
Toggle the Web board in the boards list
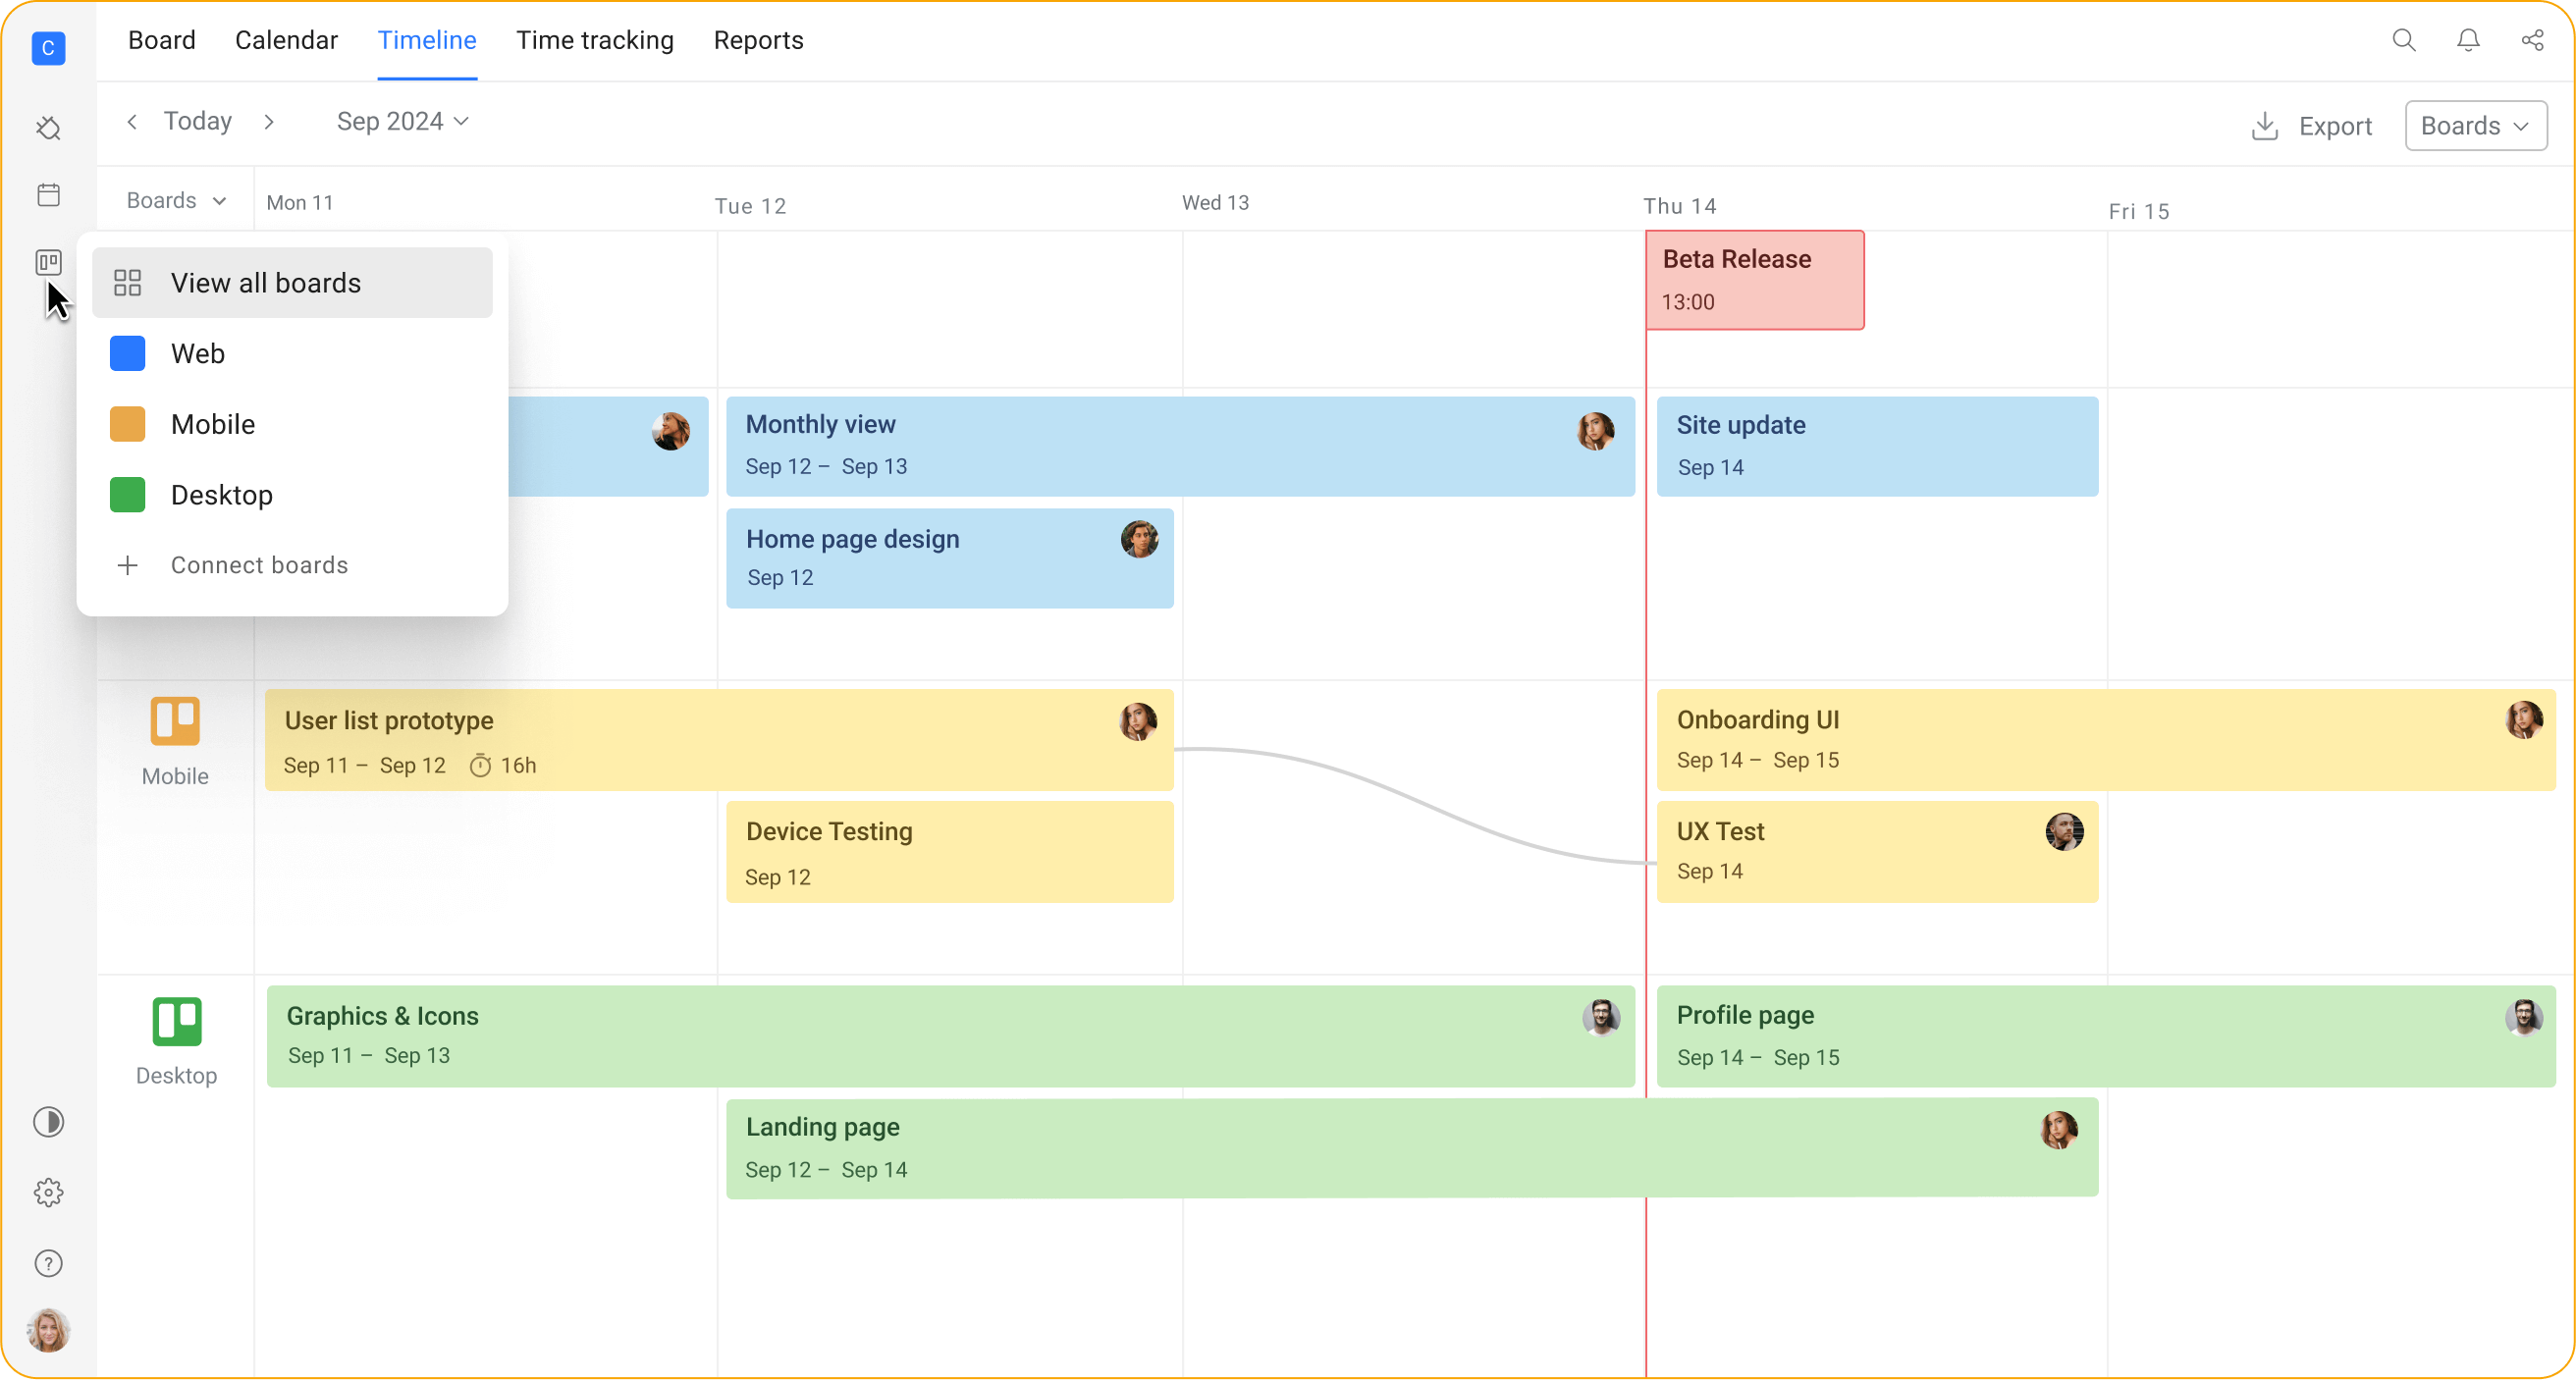click(196, 353)
